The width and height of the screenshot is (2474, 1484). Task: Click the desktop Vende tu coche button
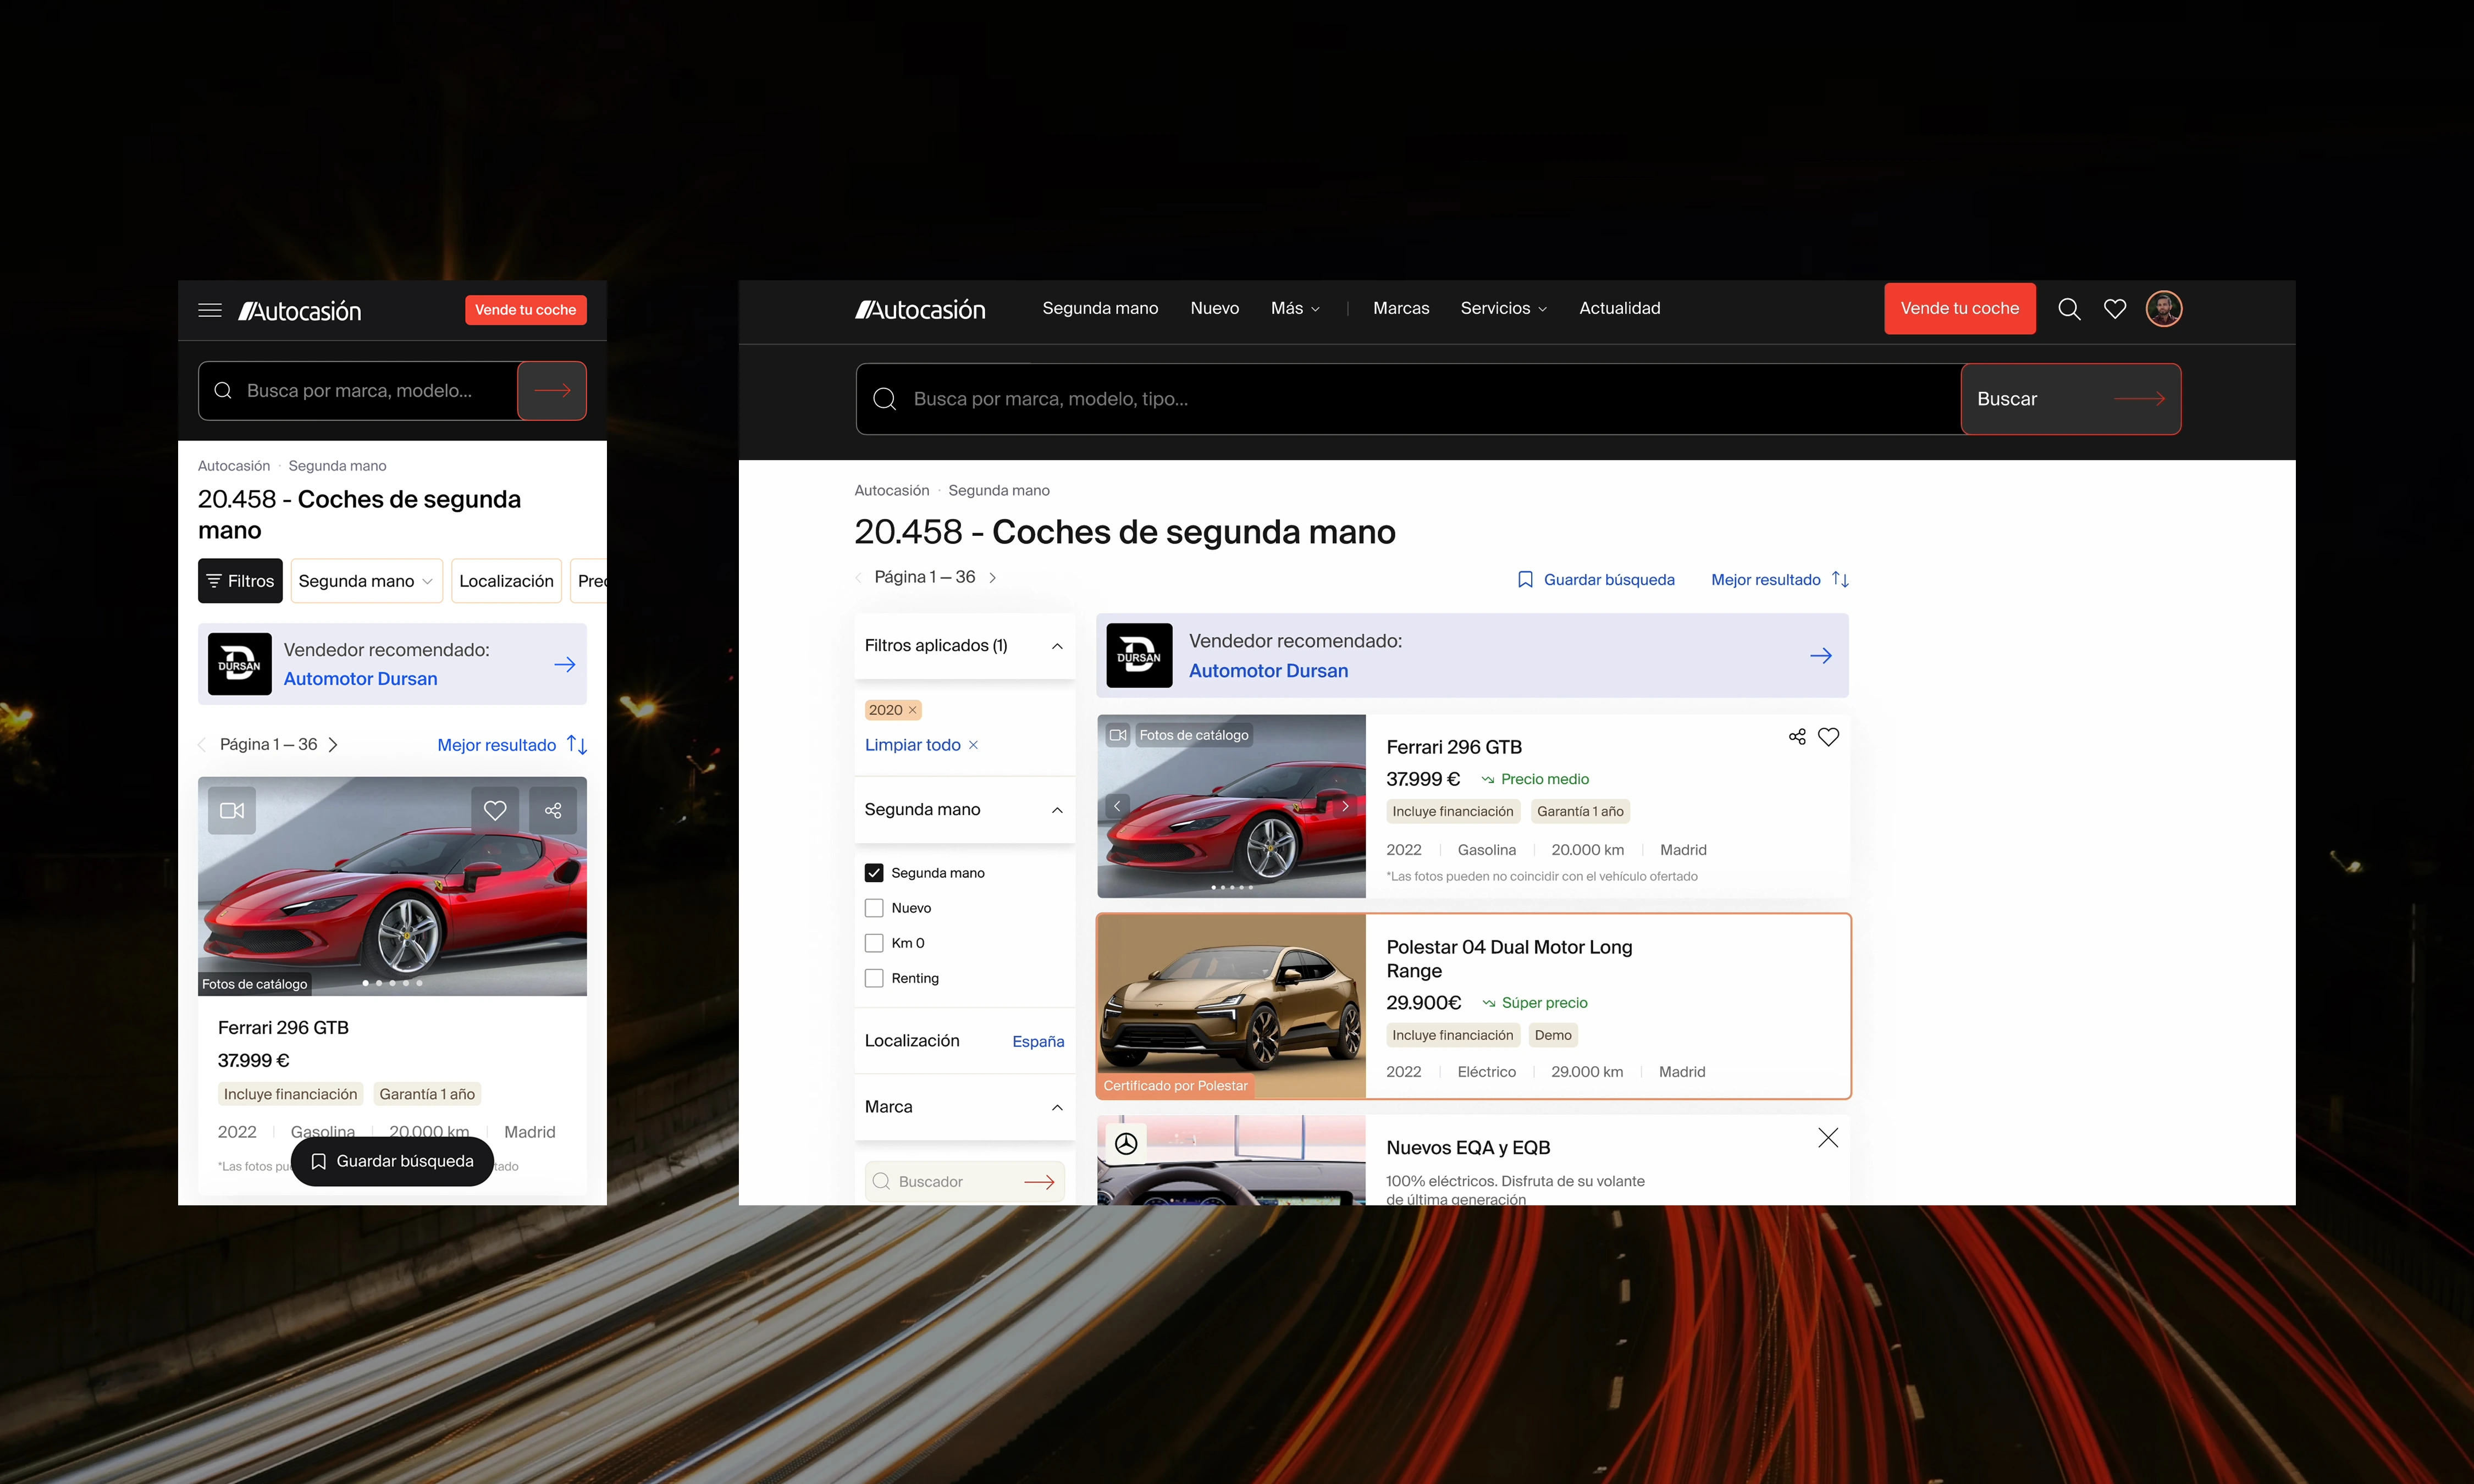(1959, 309)
